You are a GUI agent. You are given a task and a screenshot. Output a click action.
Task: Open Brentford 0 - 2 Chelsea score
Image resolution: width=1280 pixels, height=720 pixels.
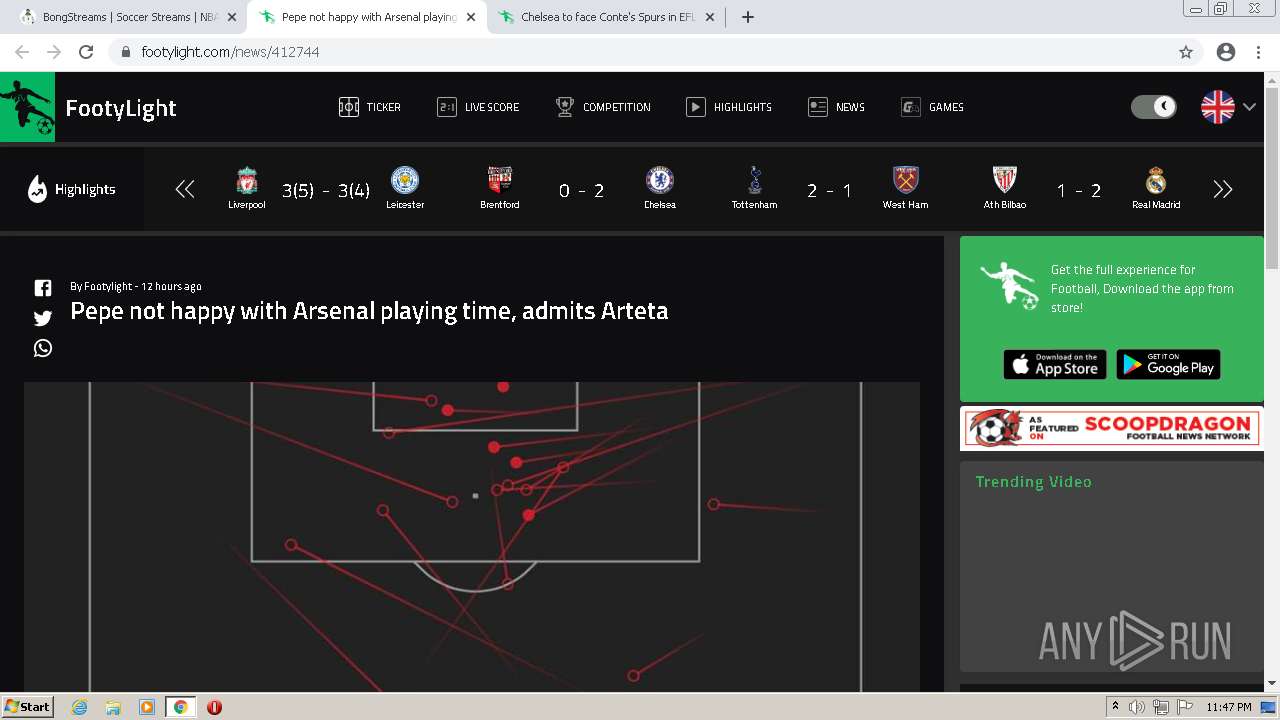pyautogui.click(x=581, y=190)
